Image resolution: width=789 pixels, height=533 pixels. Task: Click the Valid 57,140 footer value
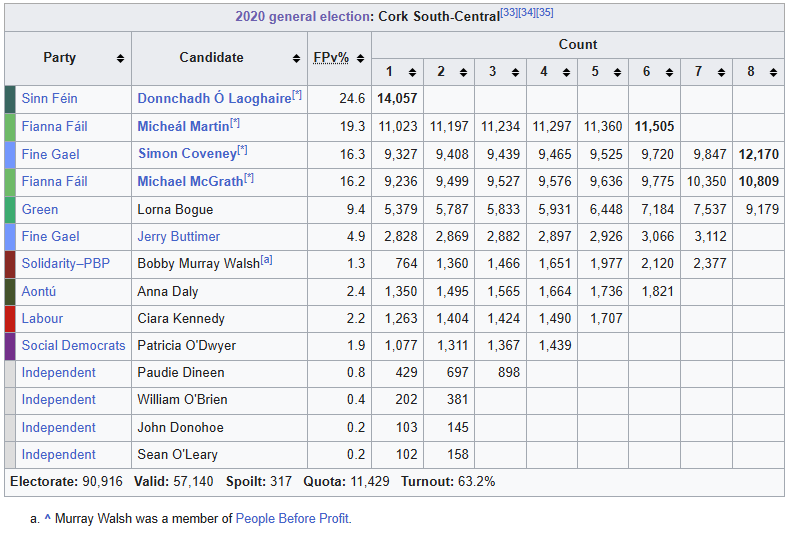click(193, 482)
